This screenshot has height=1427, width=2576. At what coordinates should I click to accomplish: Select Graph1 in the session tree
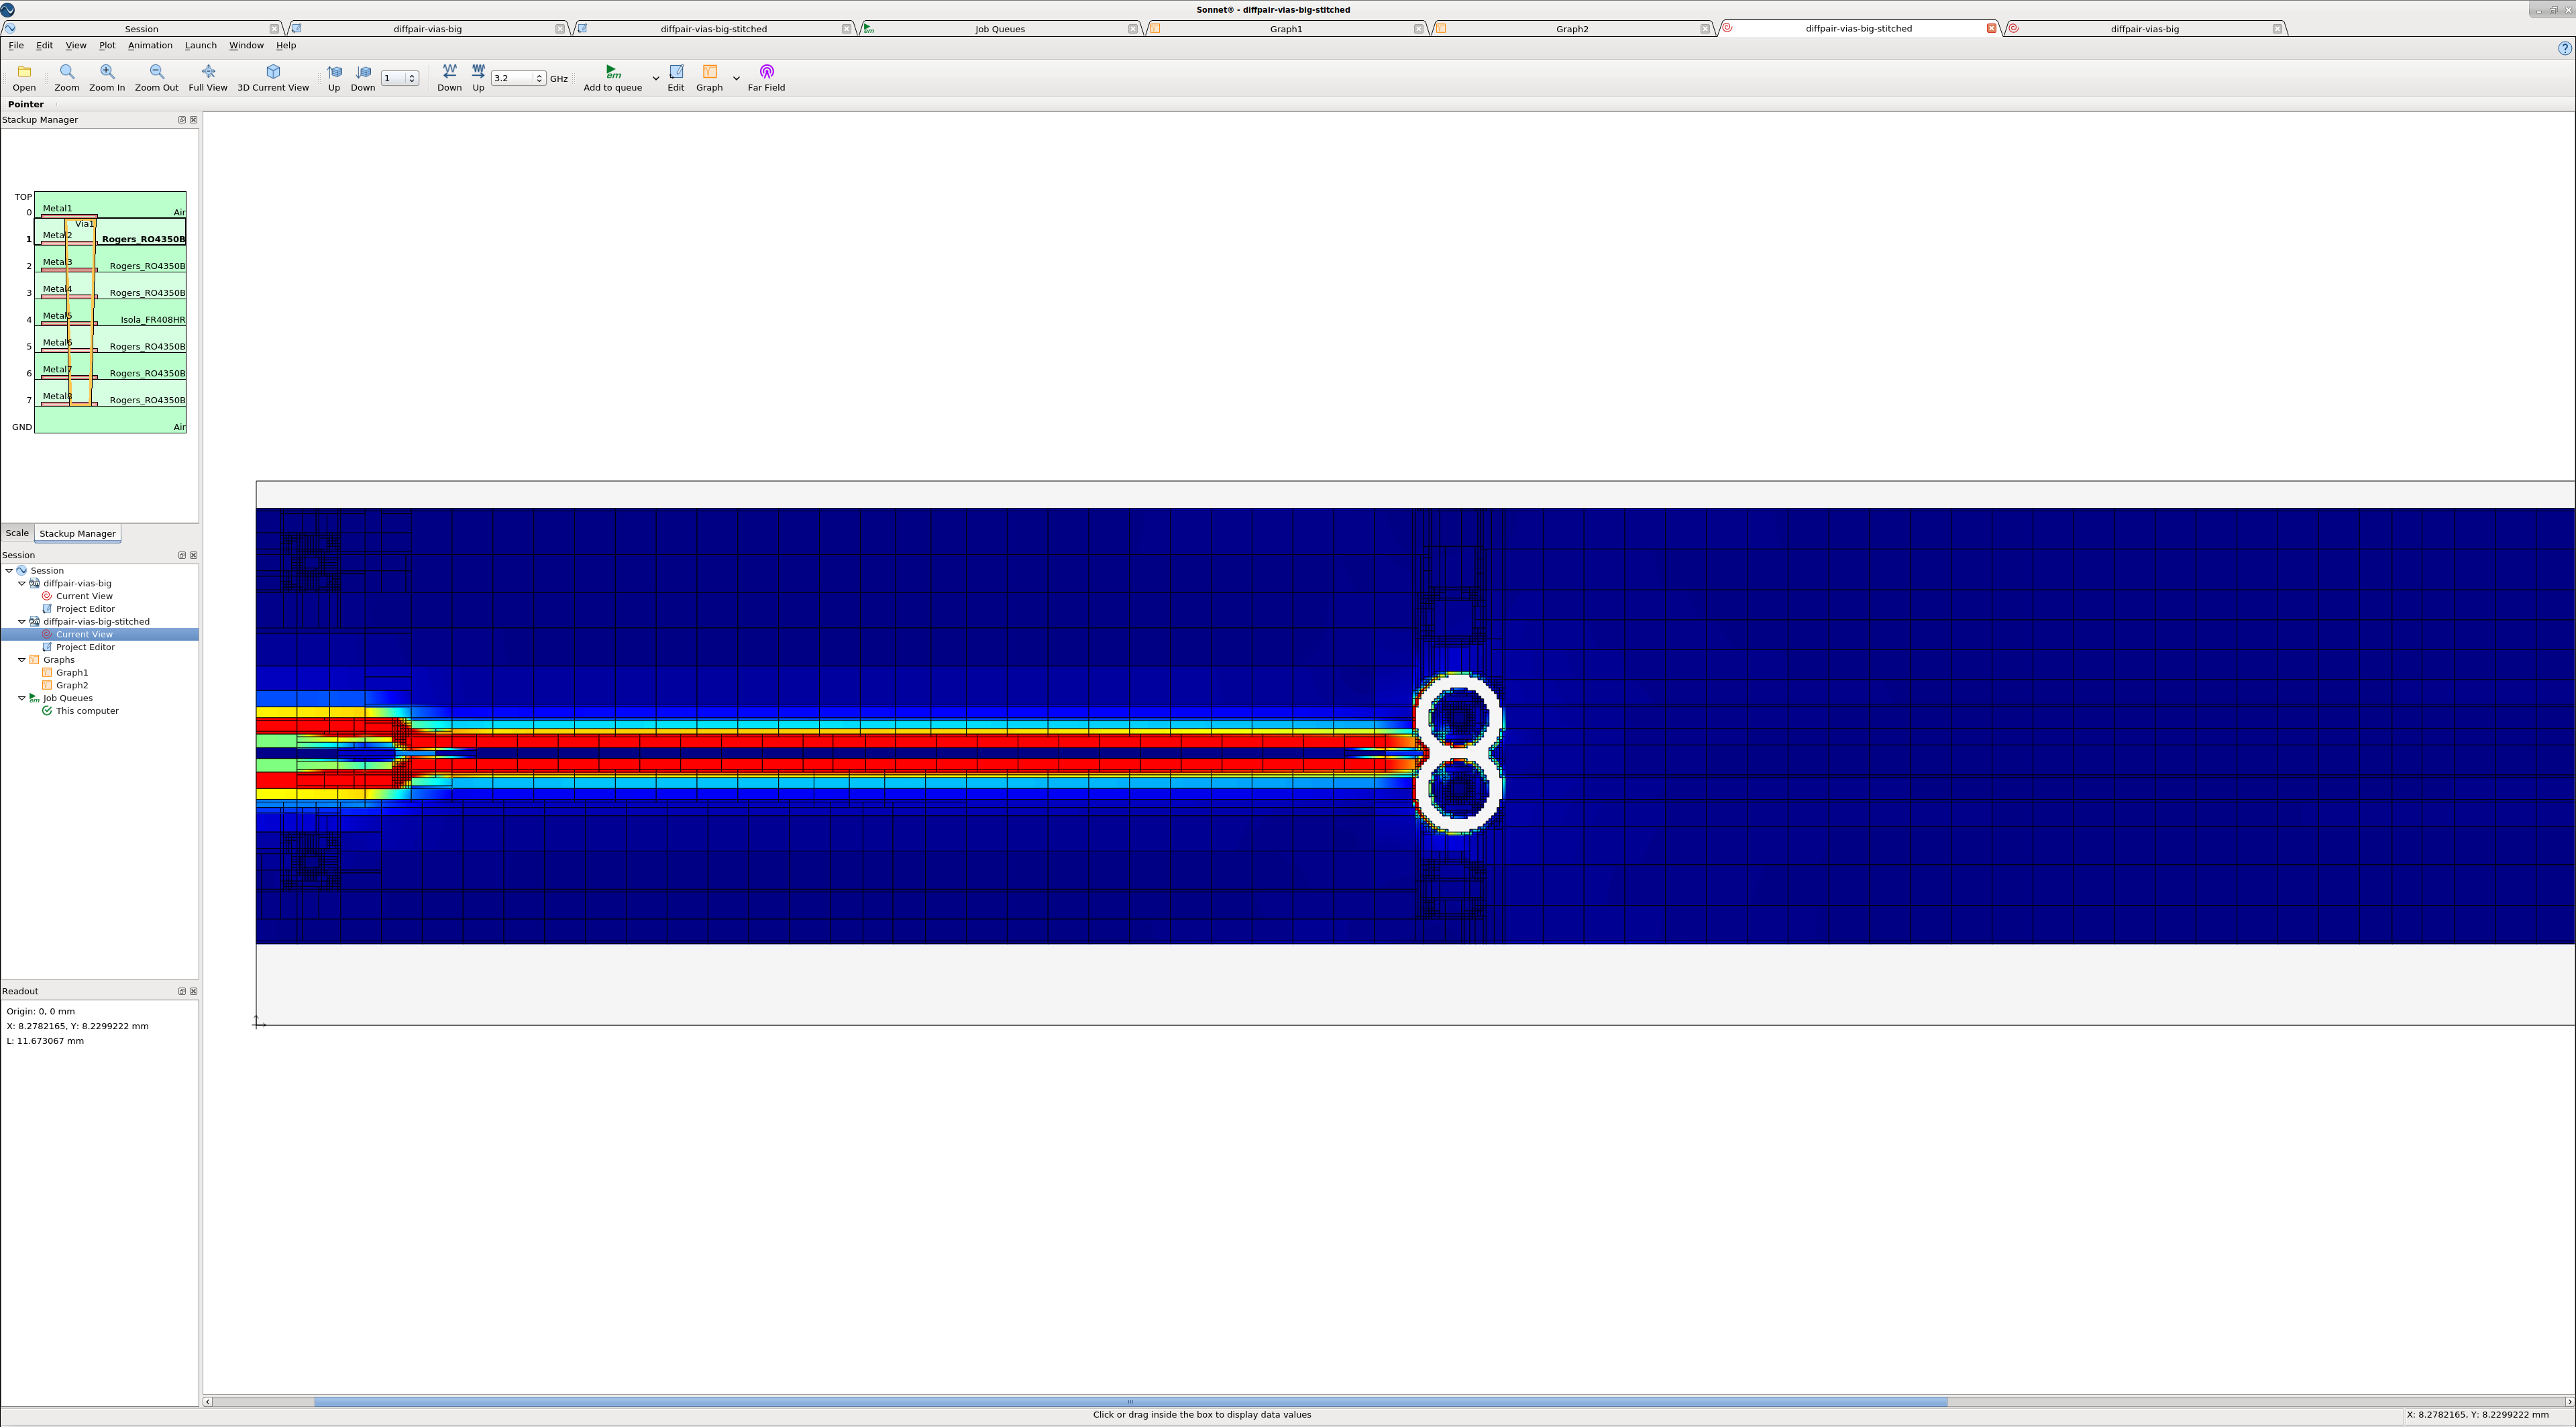(x=72, y=673)
